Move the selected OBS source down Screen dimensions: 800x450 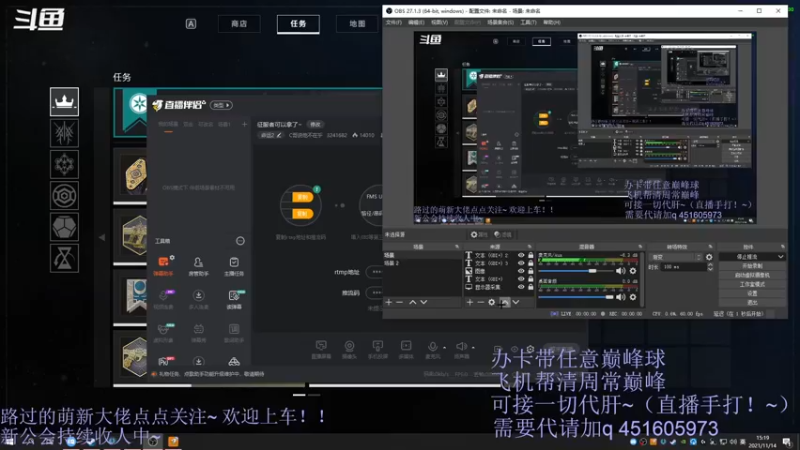click(x=516, y=303)
